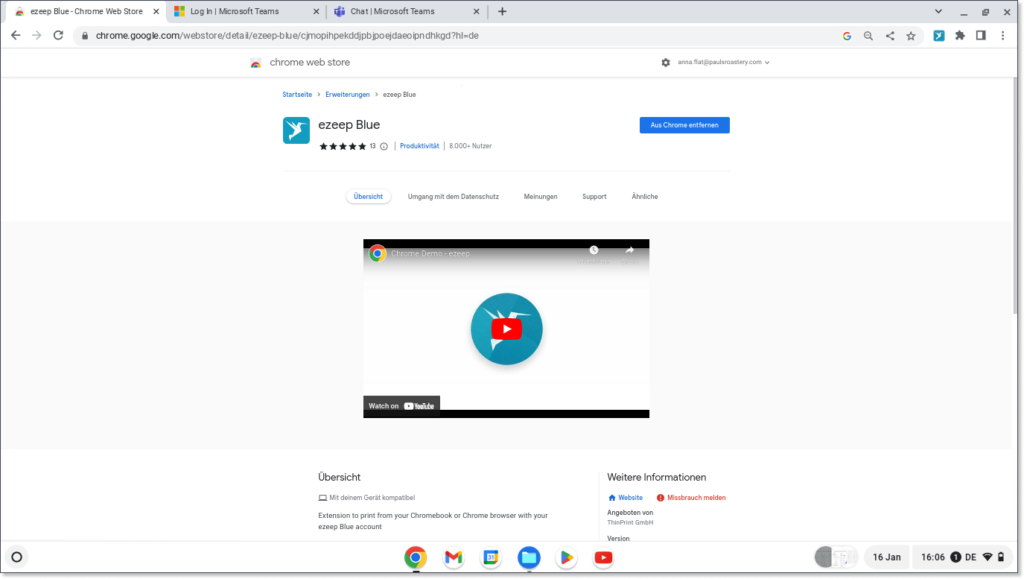Click Mit deinem Gerät kompatibel text

click(x=372, y=497)
